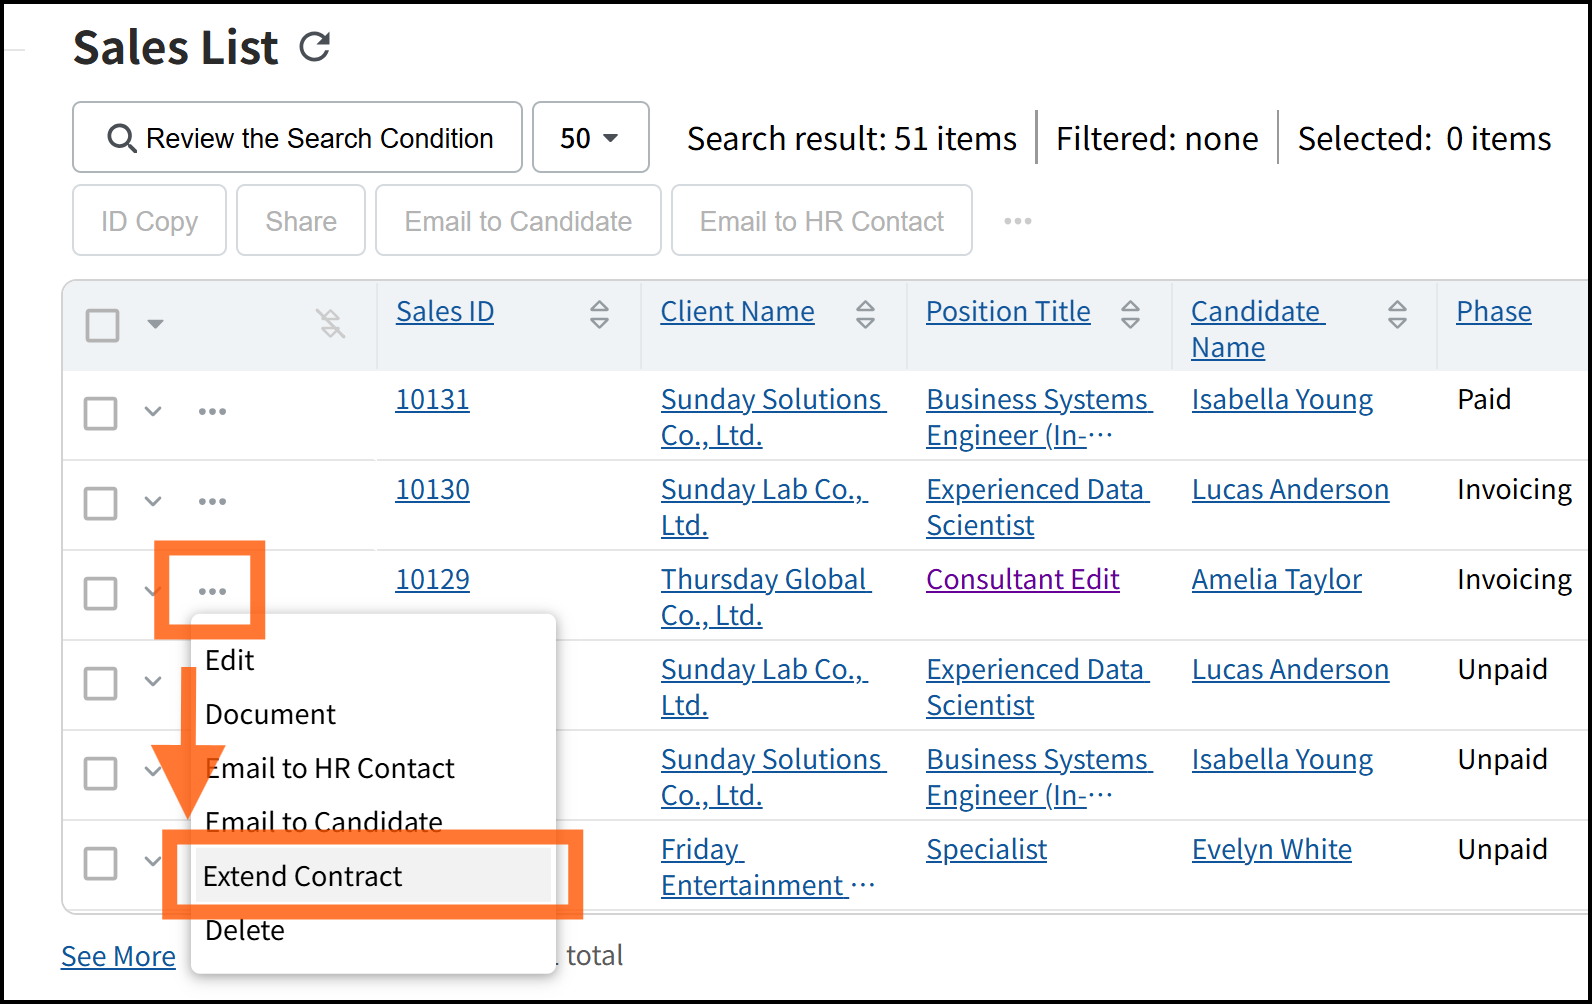Viewport: 1592px width, 1004px height.
Task: Click Review the Search Condition button
Action: coord(298,138)
